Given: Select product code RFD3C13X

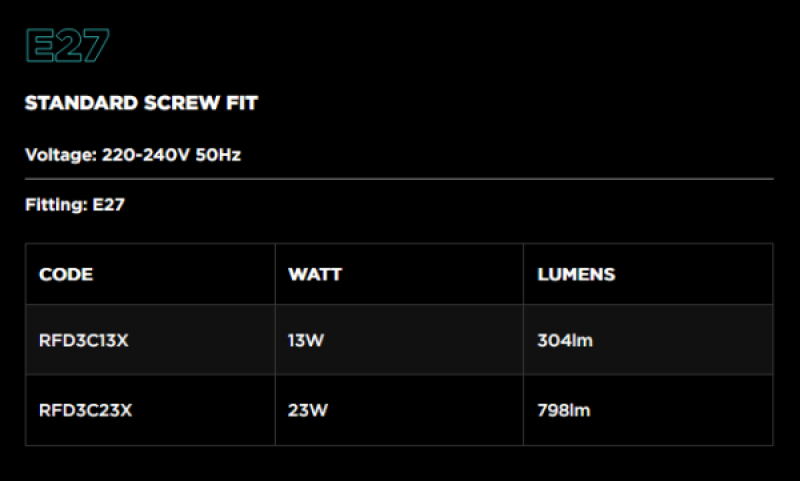Looking at the screenshot, I should pos(84,340).
